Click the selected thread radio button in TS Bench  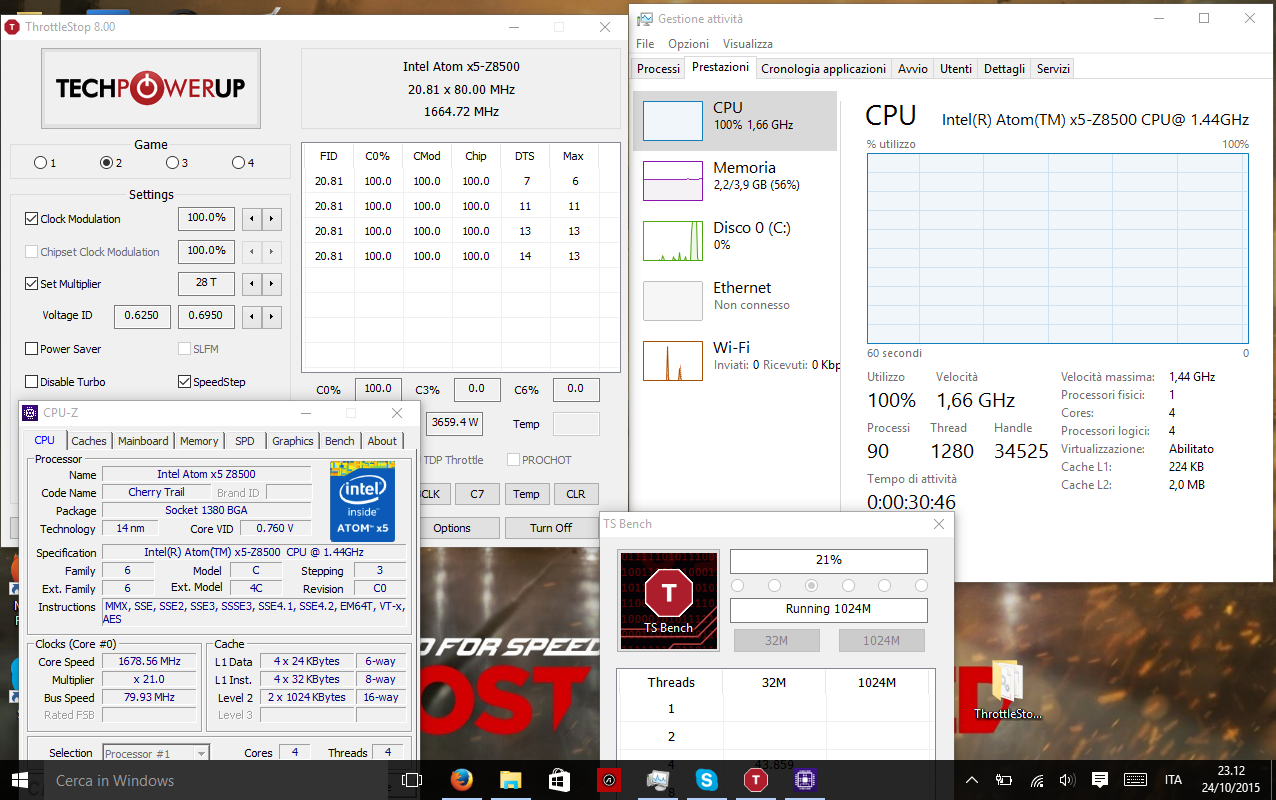811,585
